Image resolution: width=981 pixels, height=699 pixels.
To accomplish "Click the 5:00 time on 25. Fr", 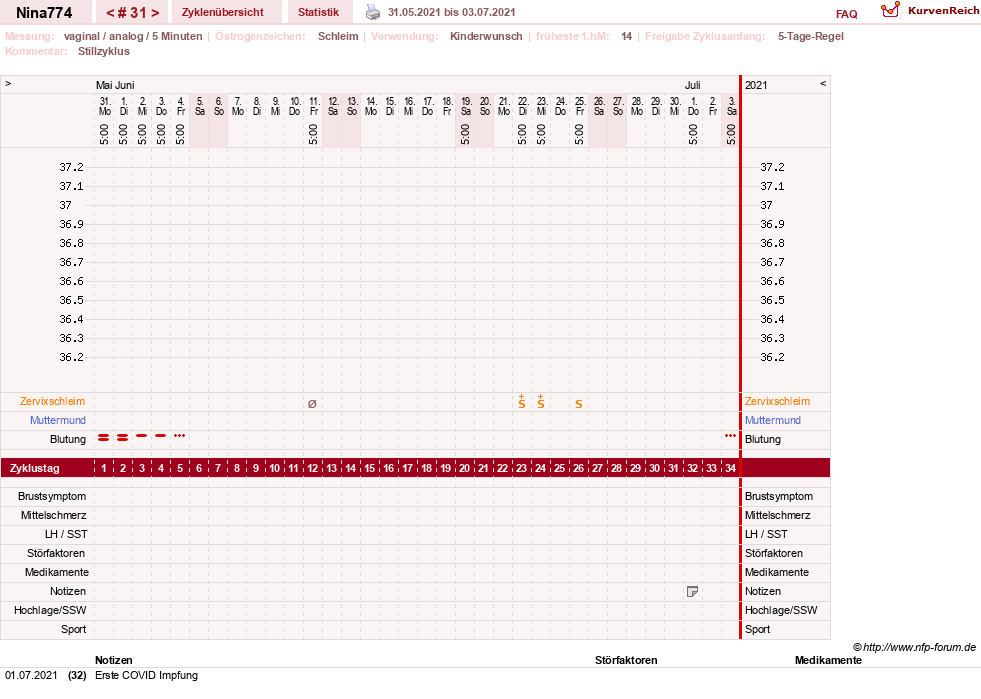I will (579, 134).
